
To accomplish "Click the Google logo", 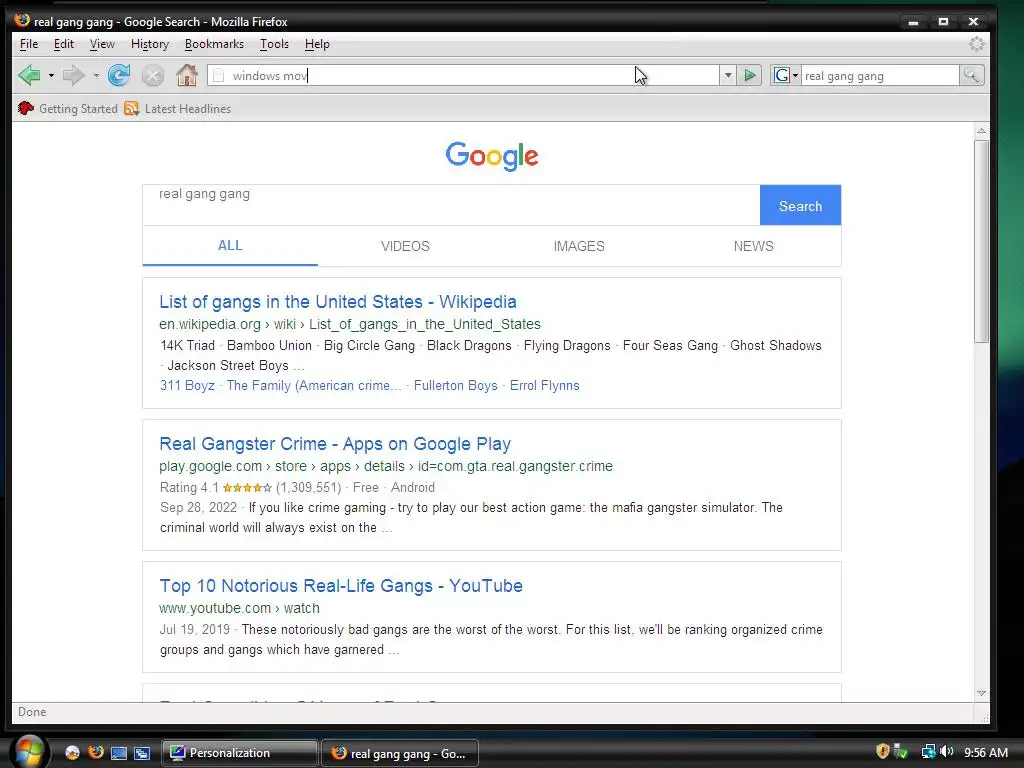I will (x=492, y=156).
